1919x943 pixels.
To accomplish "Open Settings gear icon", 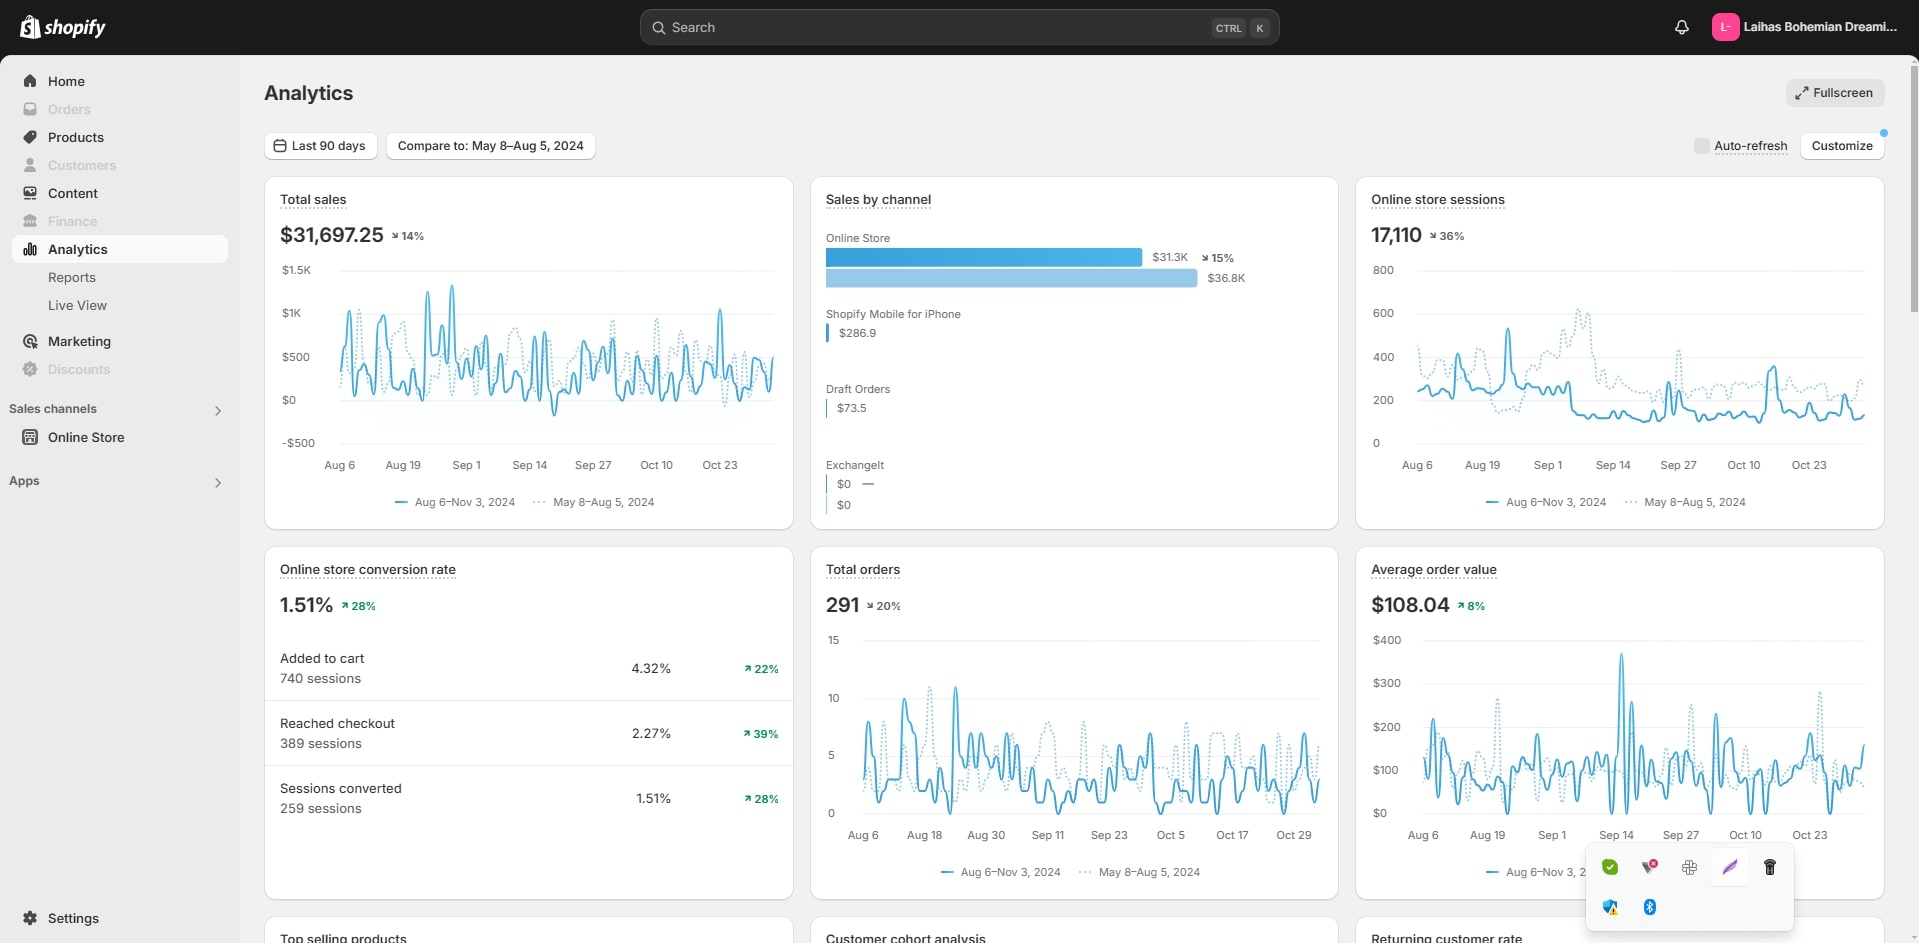I will coord(30,918).
